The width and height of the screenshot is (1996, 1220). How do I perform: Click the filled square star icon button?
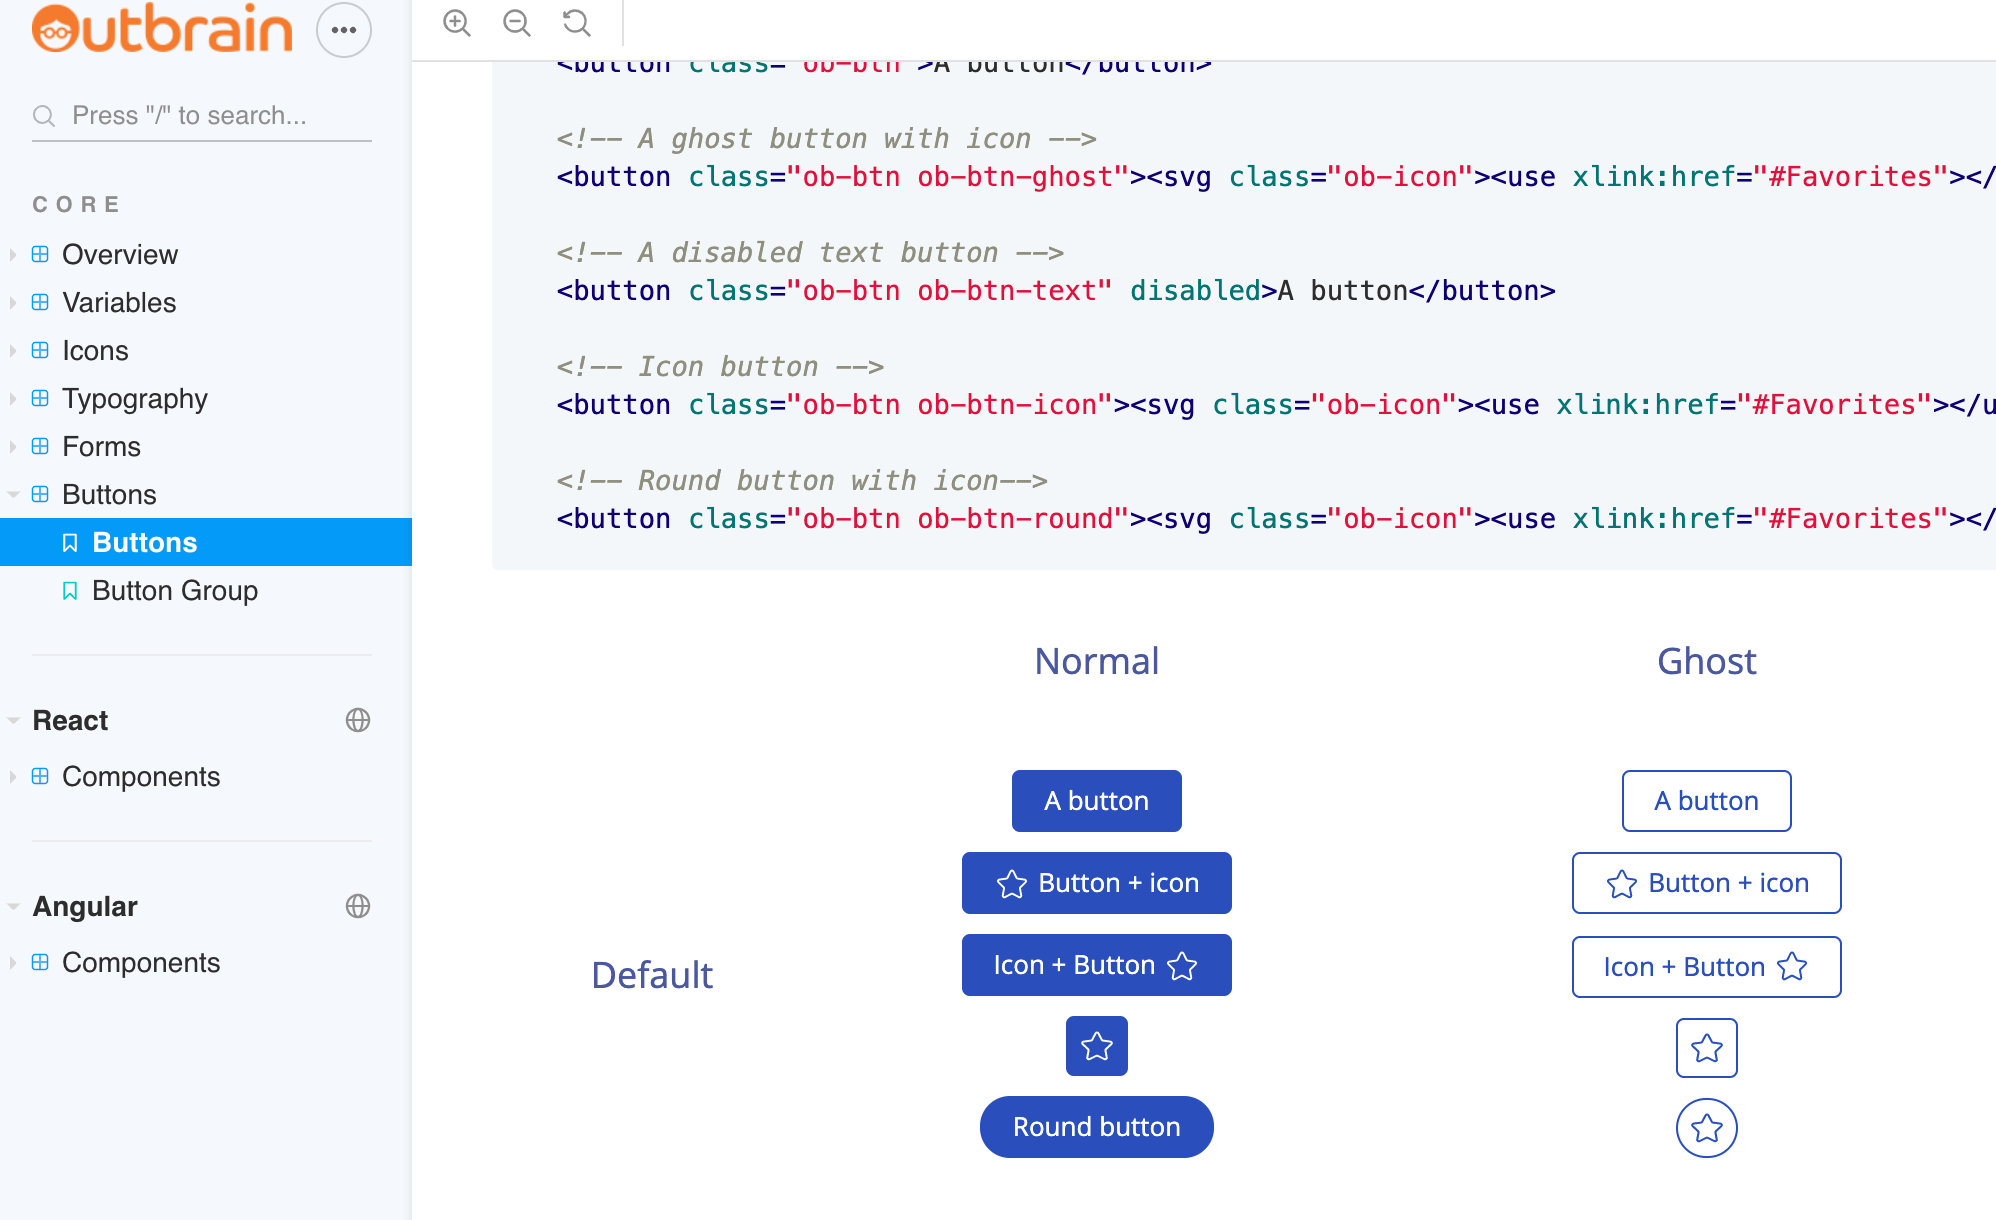pos(1097,1046)
